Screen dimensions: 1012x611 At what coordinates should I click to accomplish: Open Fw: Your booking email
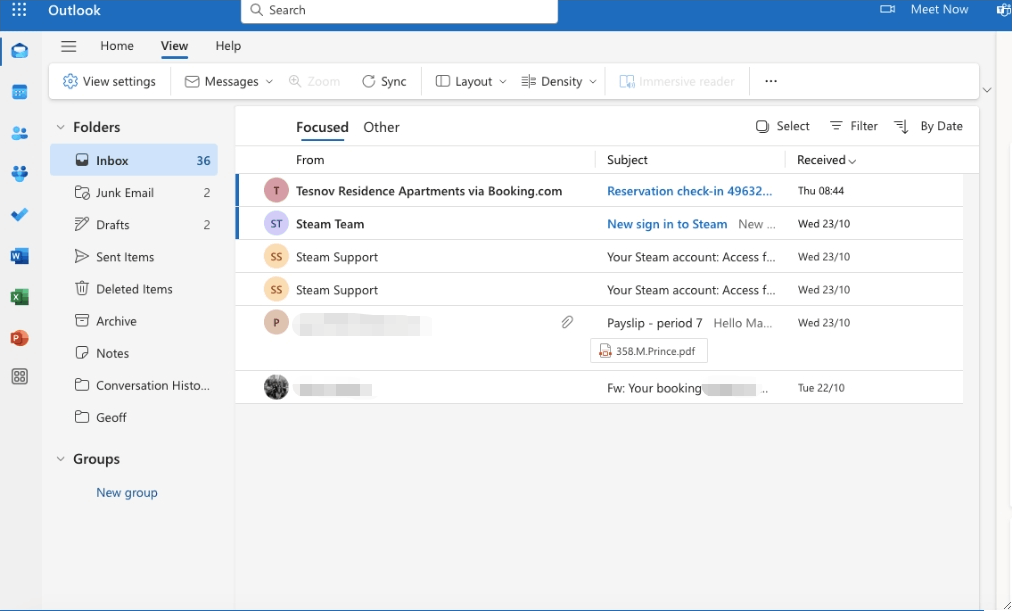(599, 388)
